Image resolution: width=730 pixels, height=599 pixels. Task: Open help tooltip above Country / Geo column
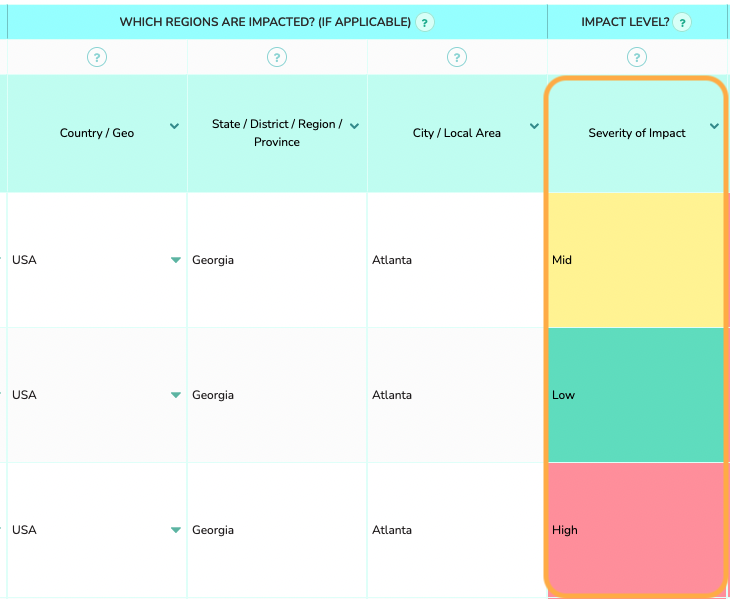[x=97, y=57]
